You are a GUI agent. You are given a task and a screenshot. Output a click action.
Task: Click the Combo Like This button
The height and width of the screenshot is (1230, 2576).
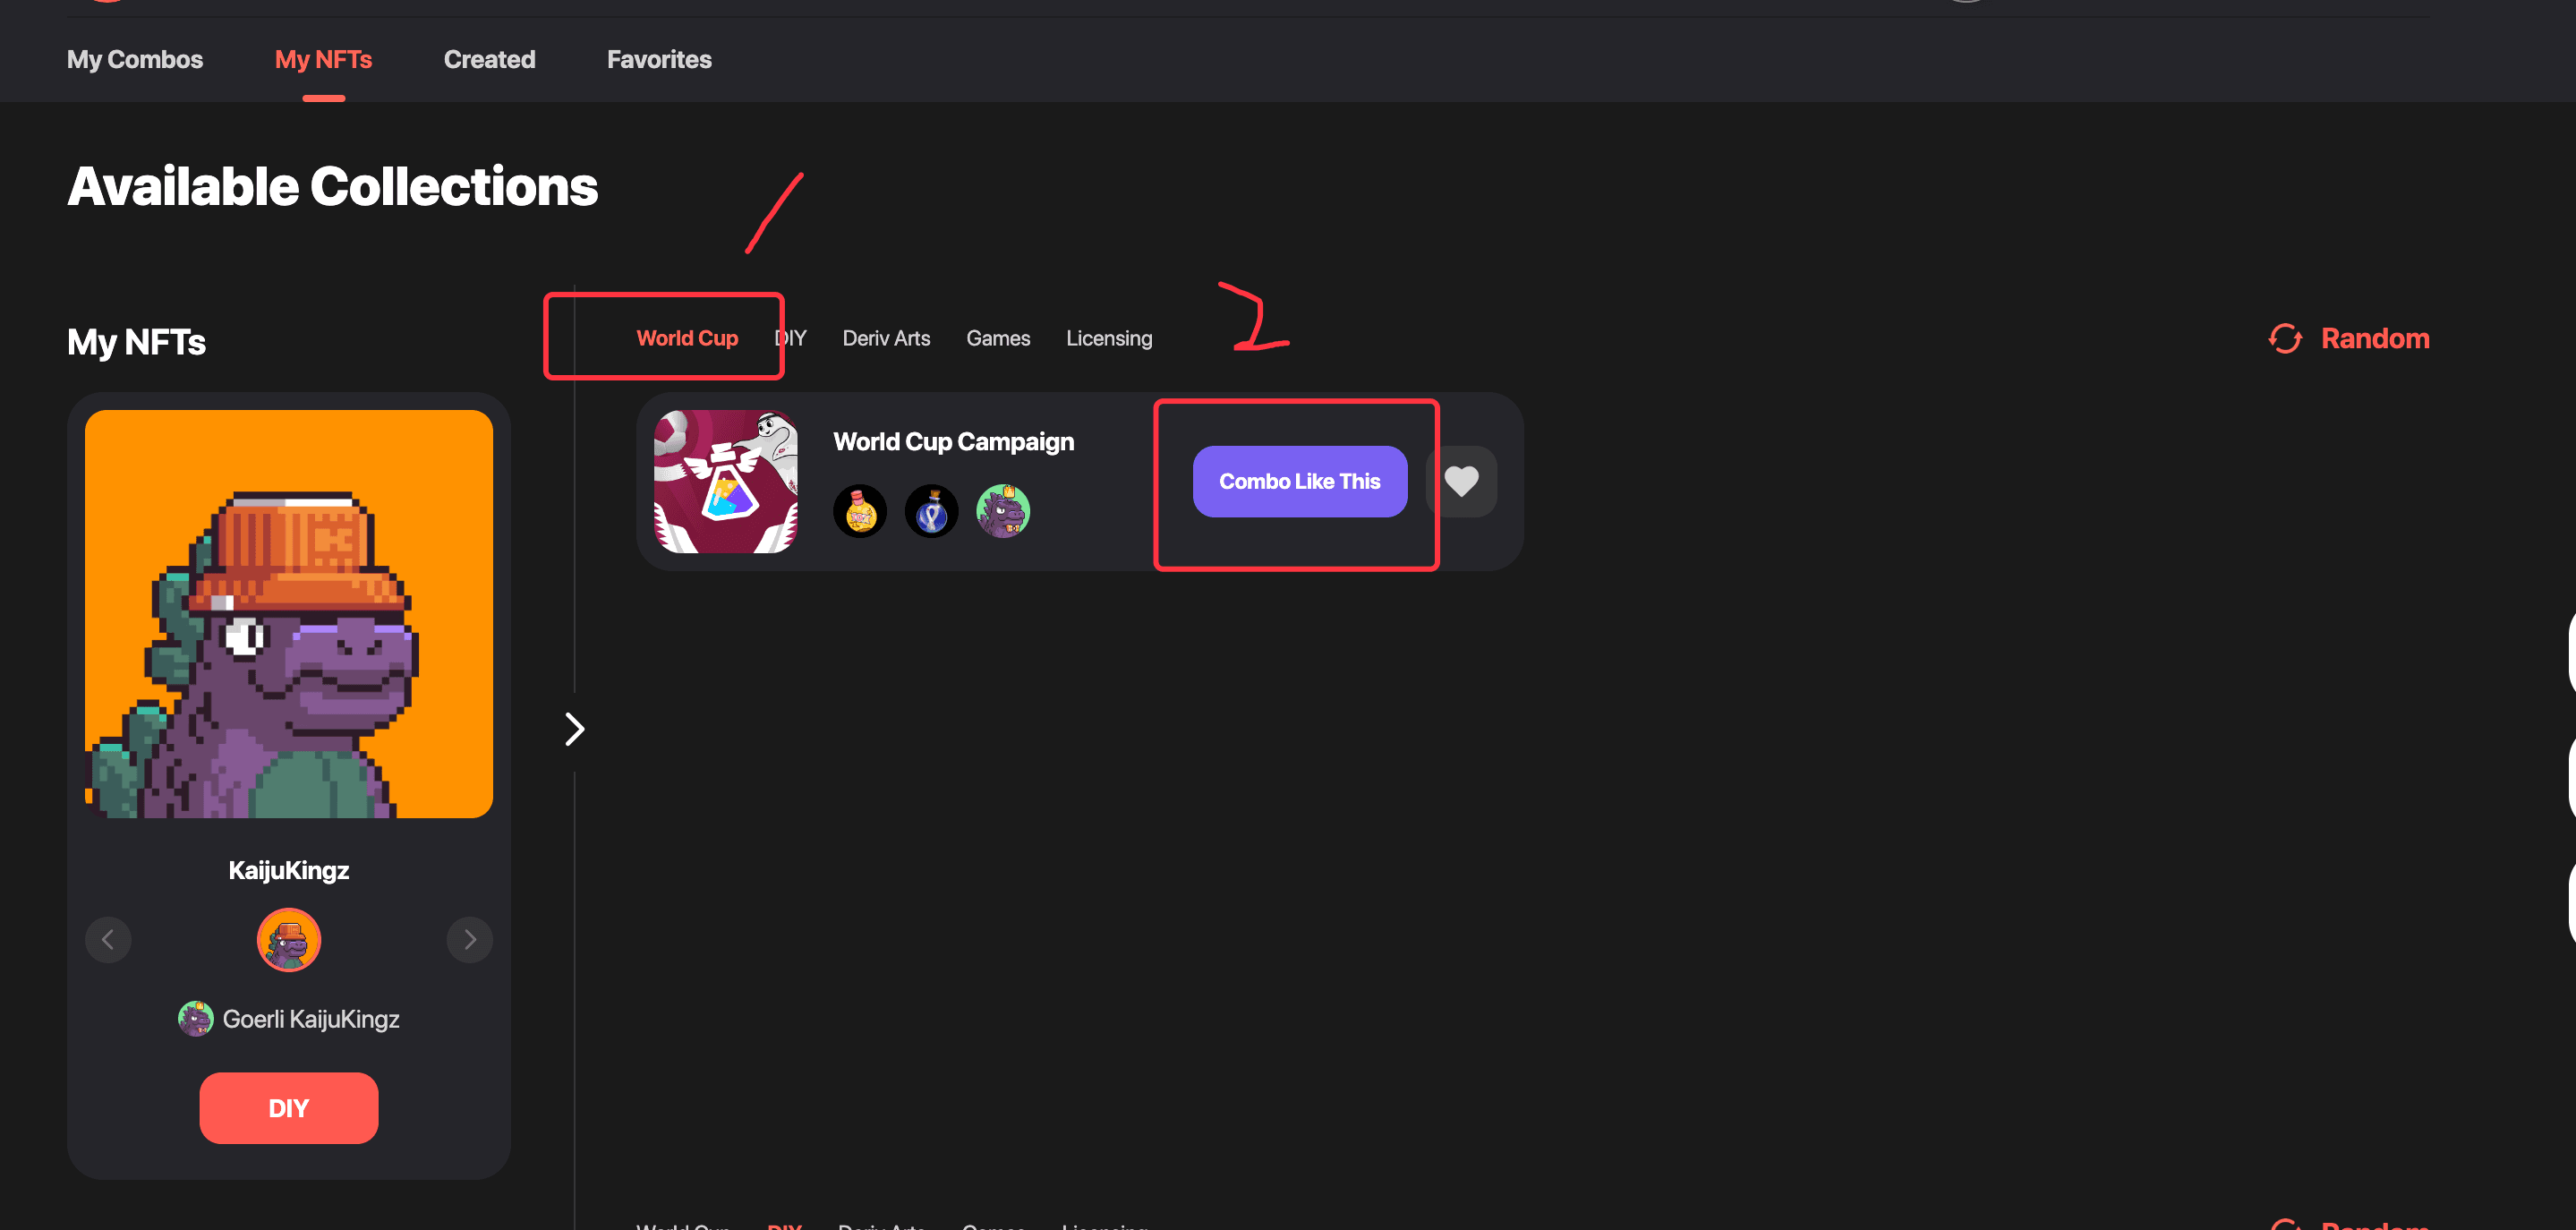[x=1301, y=480]
